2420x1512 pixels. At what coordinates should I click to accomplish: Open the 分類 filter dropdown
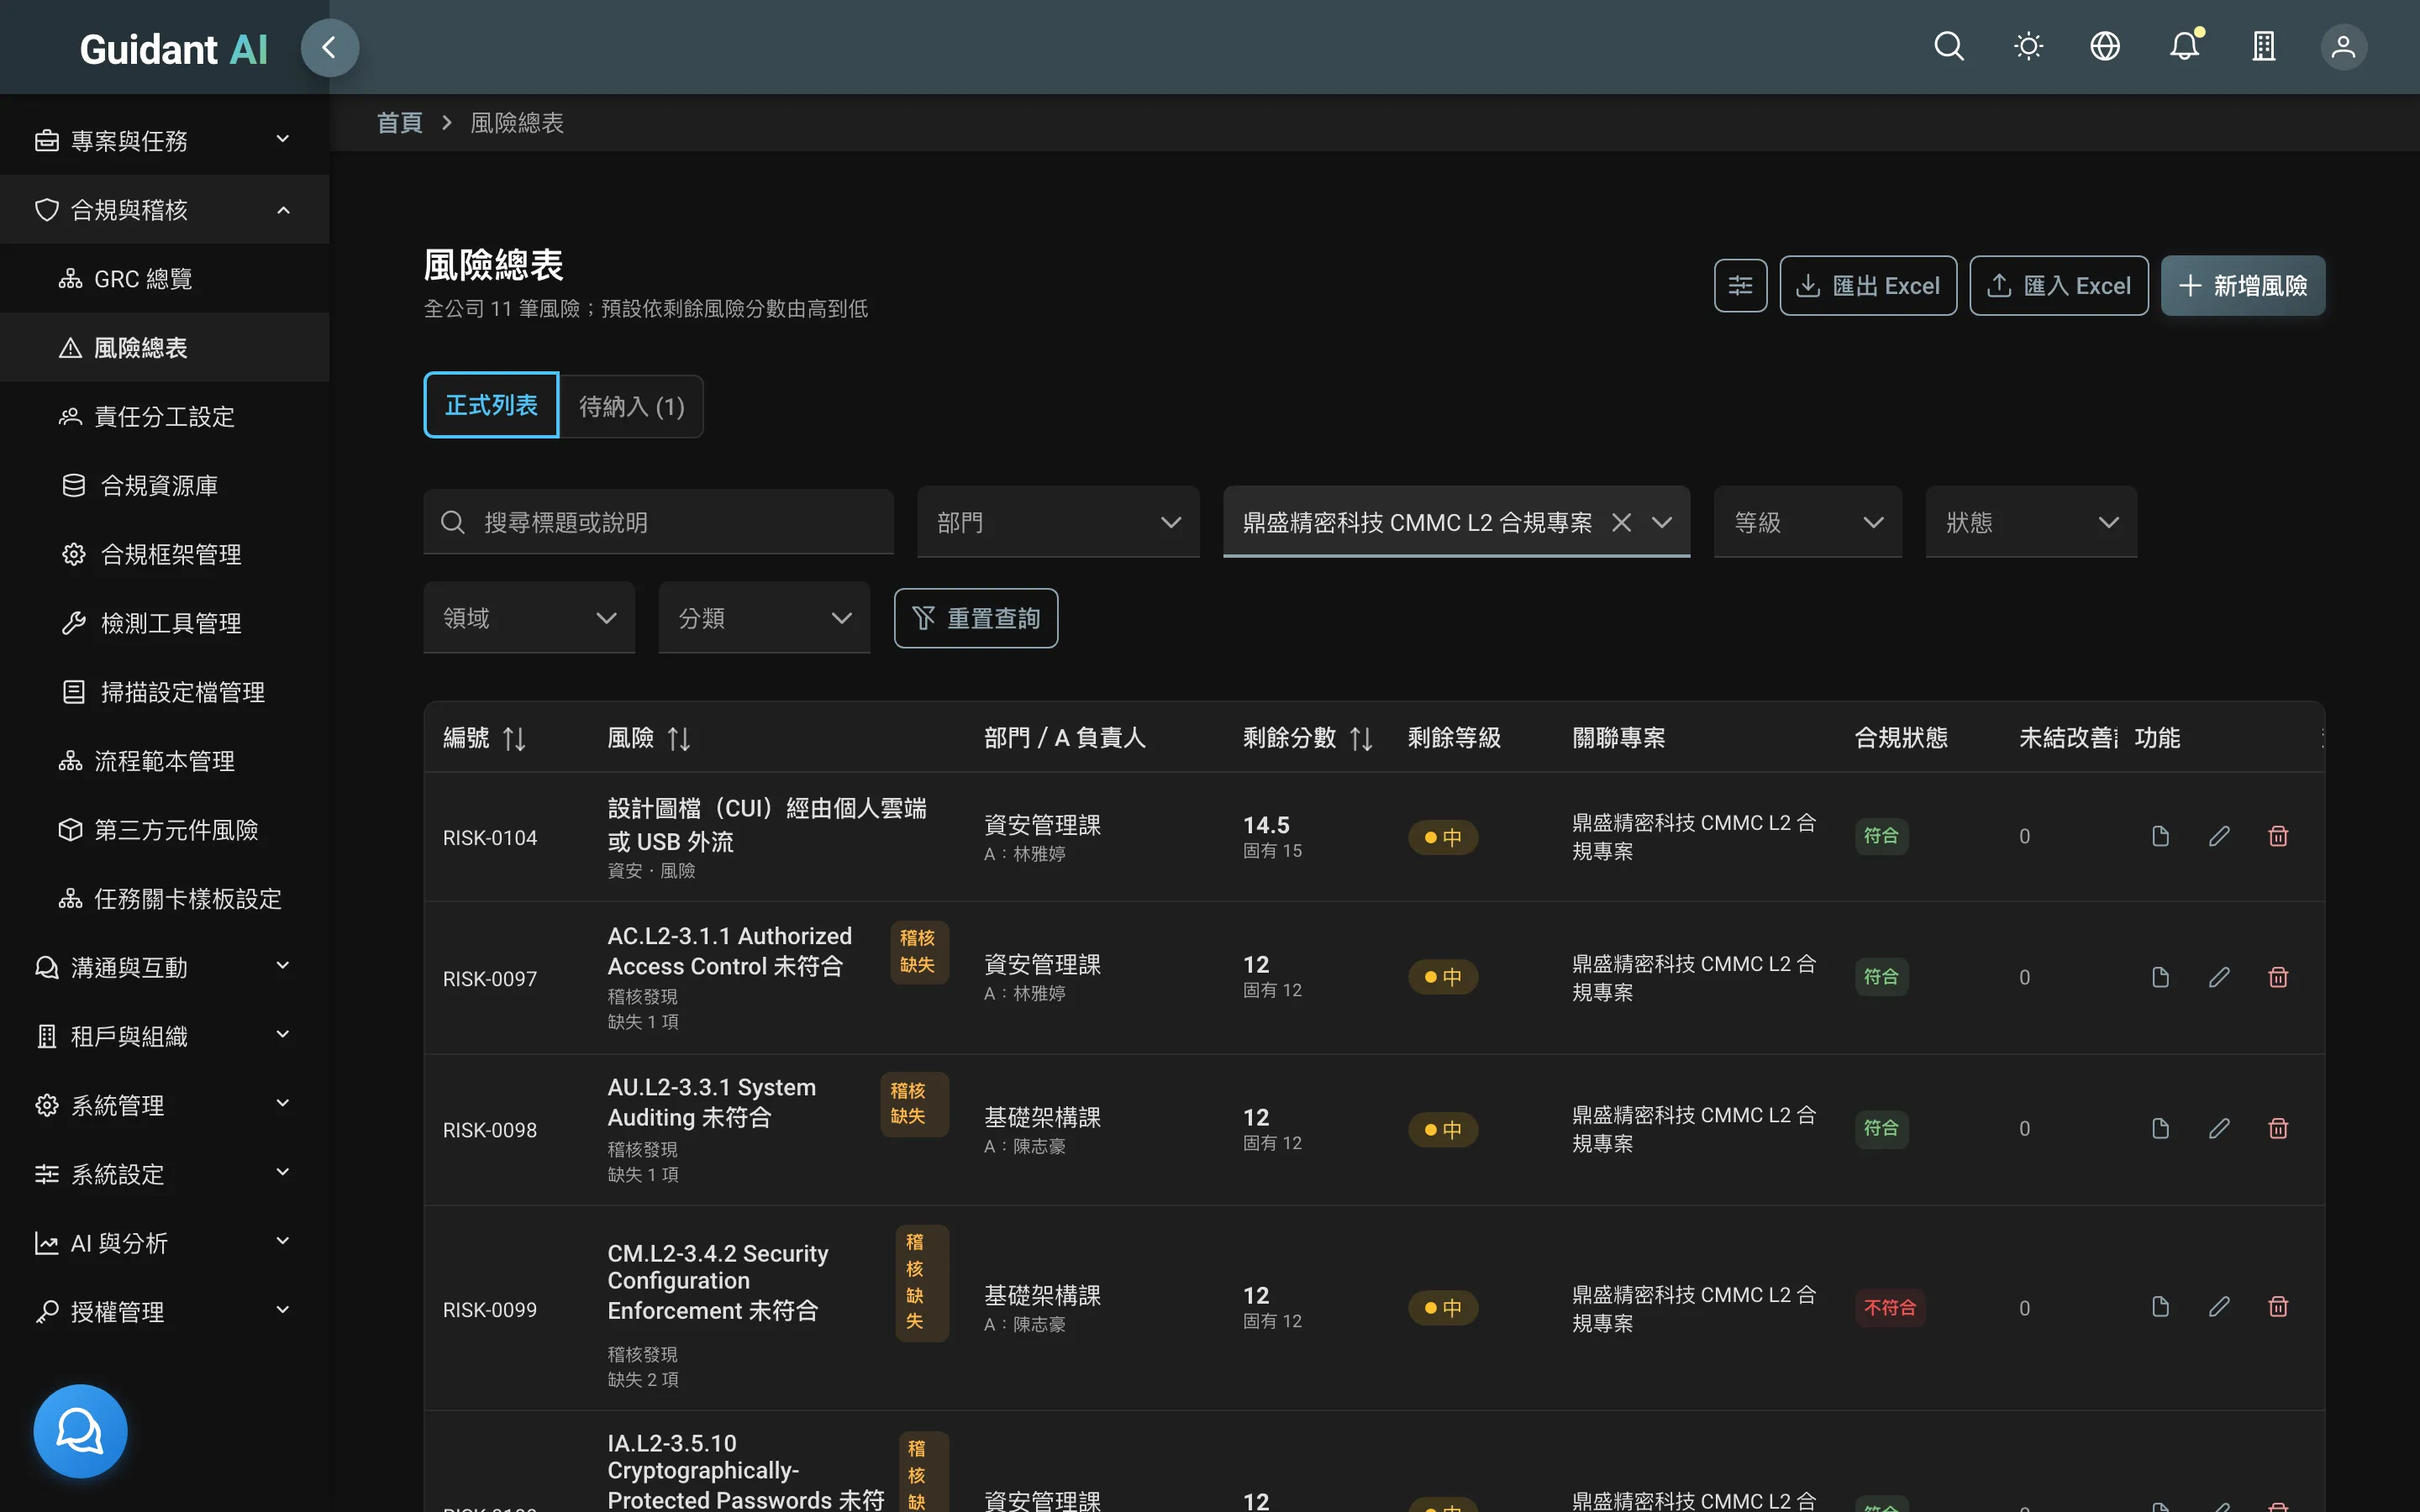coord(764,618)
